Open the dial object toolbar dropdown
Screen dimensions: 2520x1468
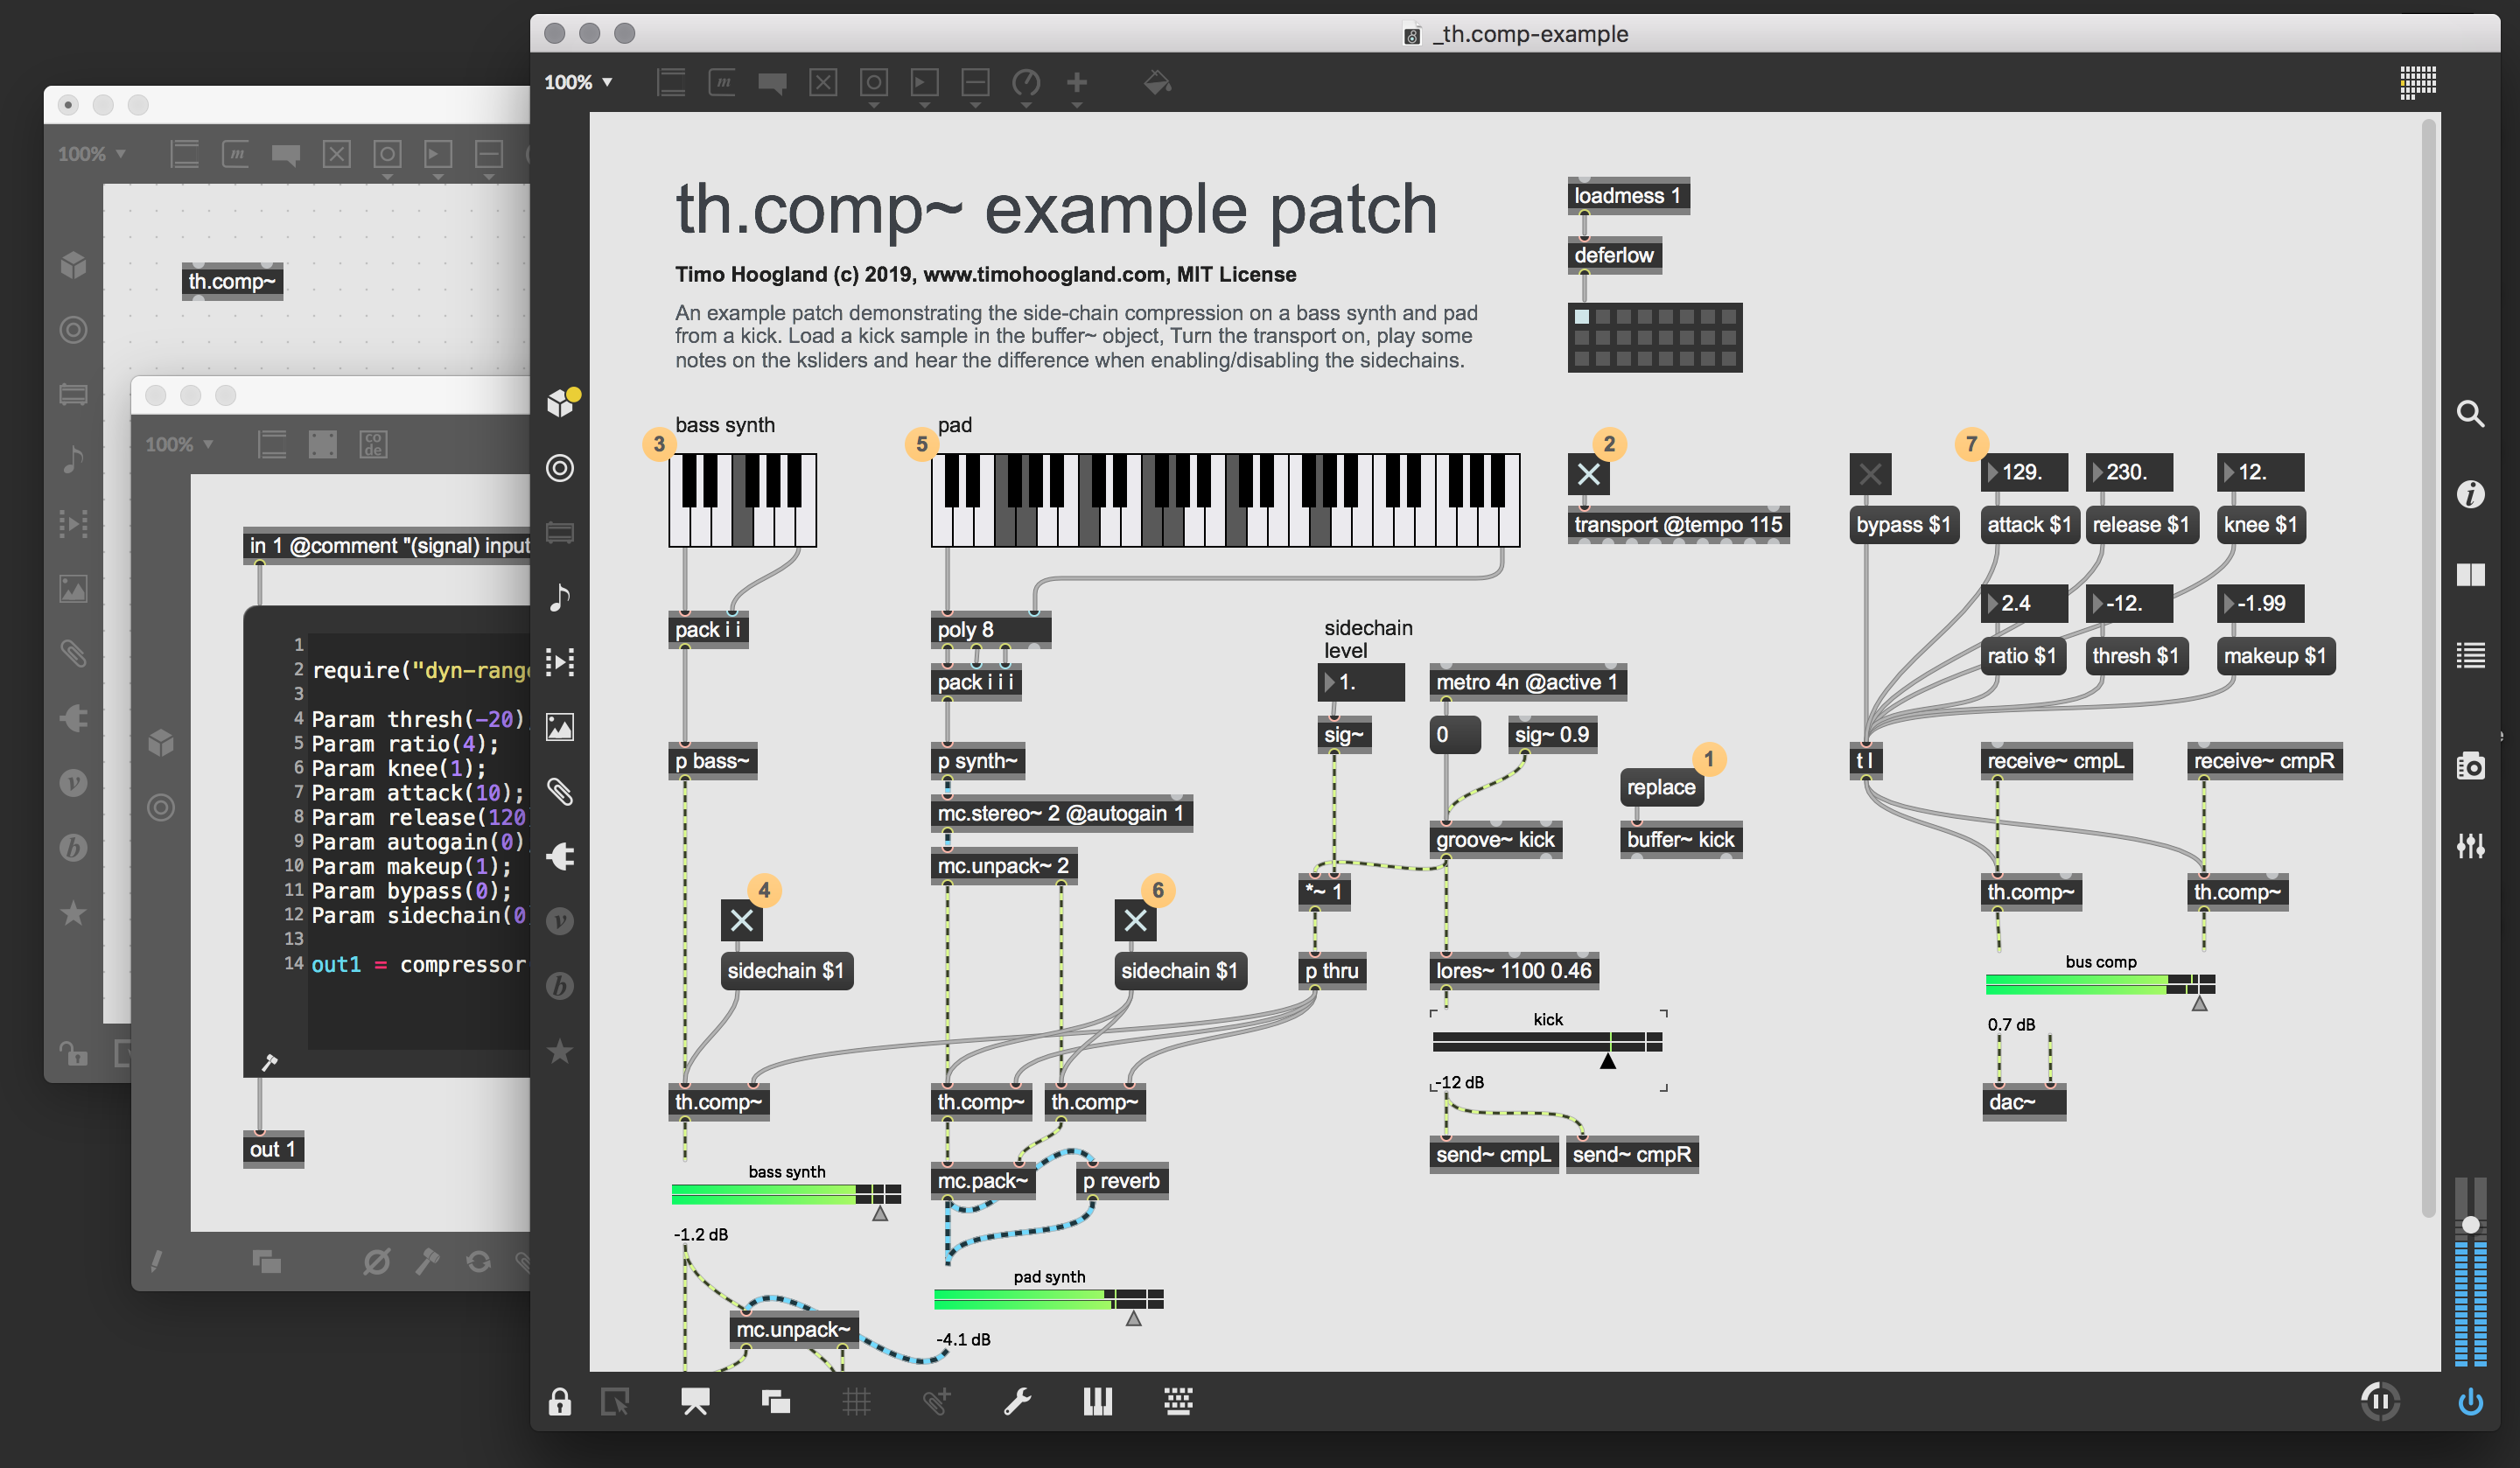pos(1026,83)
